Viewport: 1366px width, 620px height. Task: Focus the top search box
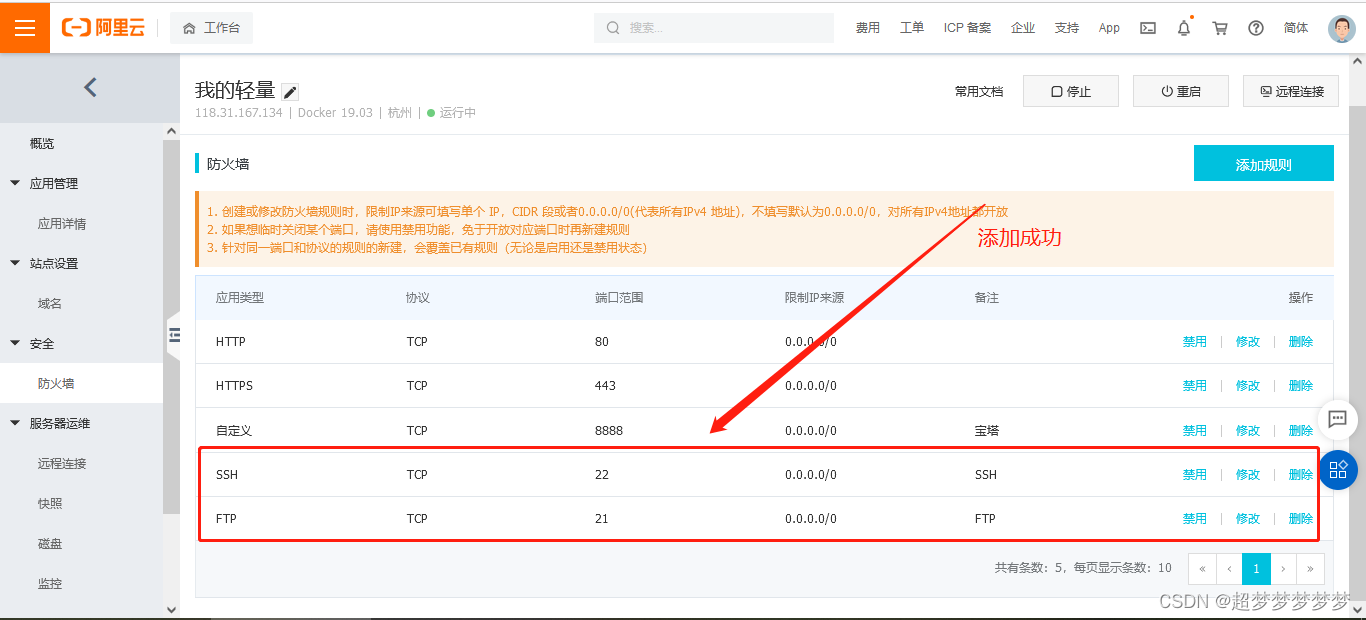tap(714, 28)
